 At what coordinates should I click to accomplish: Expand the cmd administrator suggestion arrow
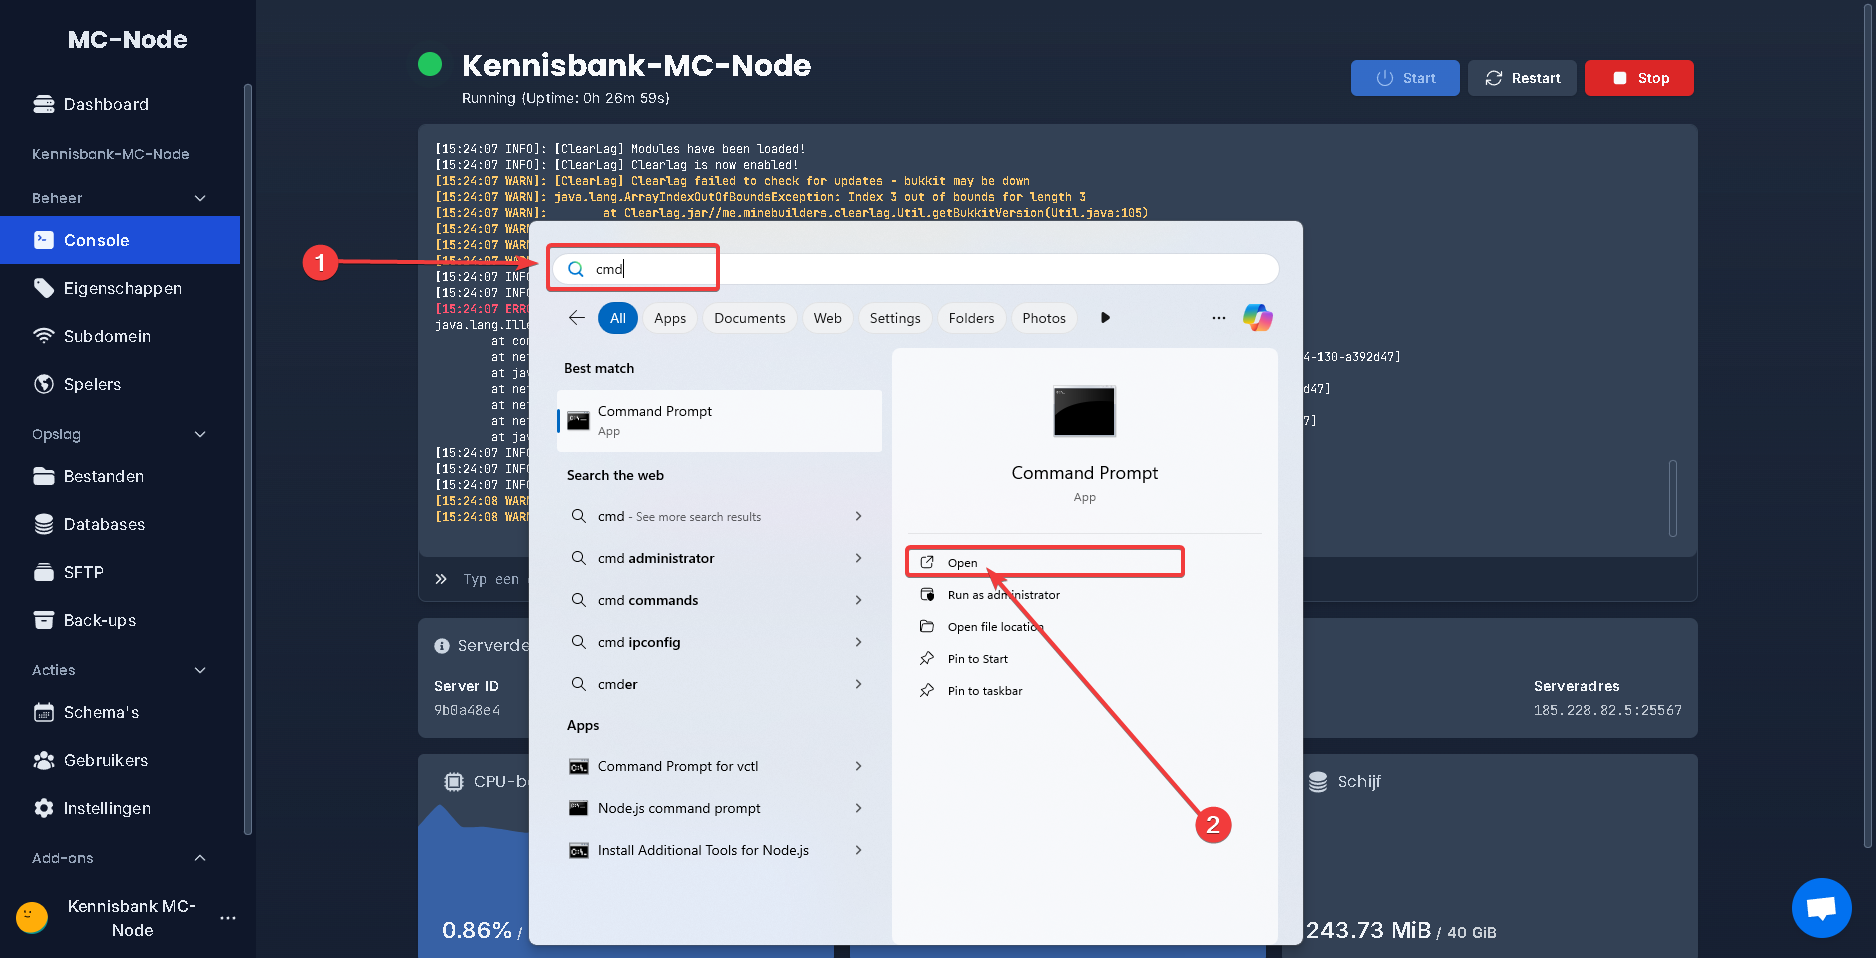tap(858, 558)
